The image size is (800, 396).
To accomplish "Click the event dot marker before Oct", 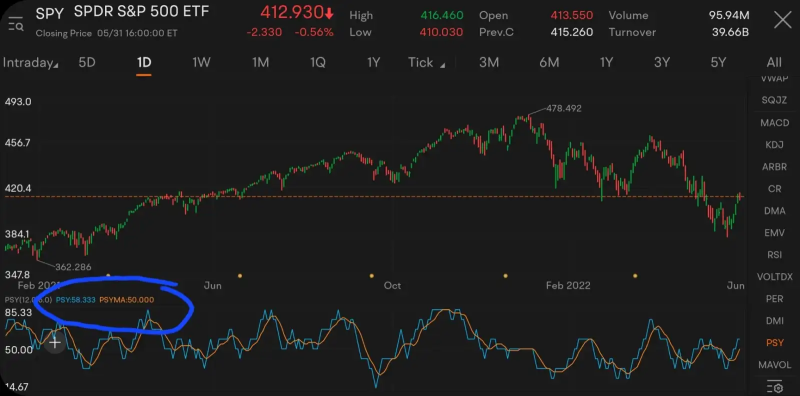I will coord(371,276).
